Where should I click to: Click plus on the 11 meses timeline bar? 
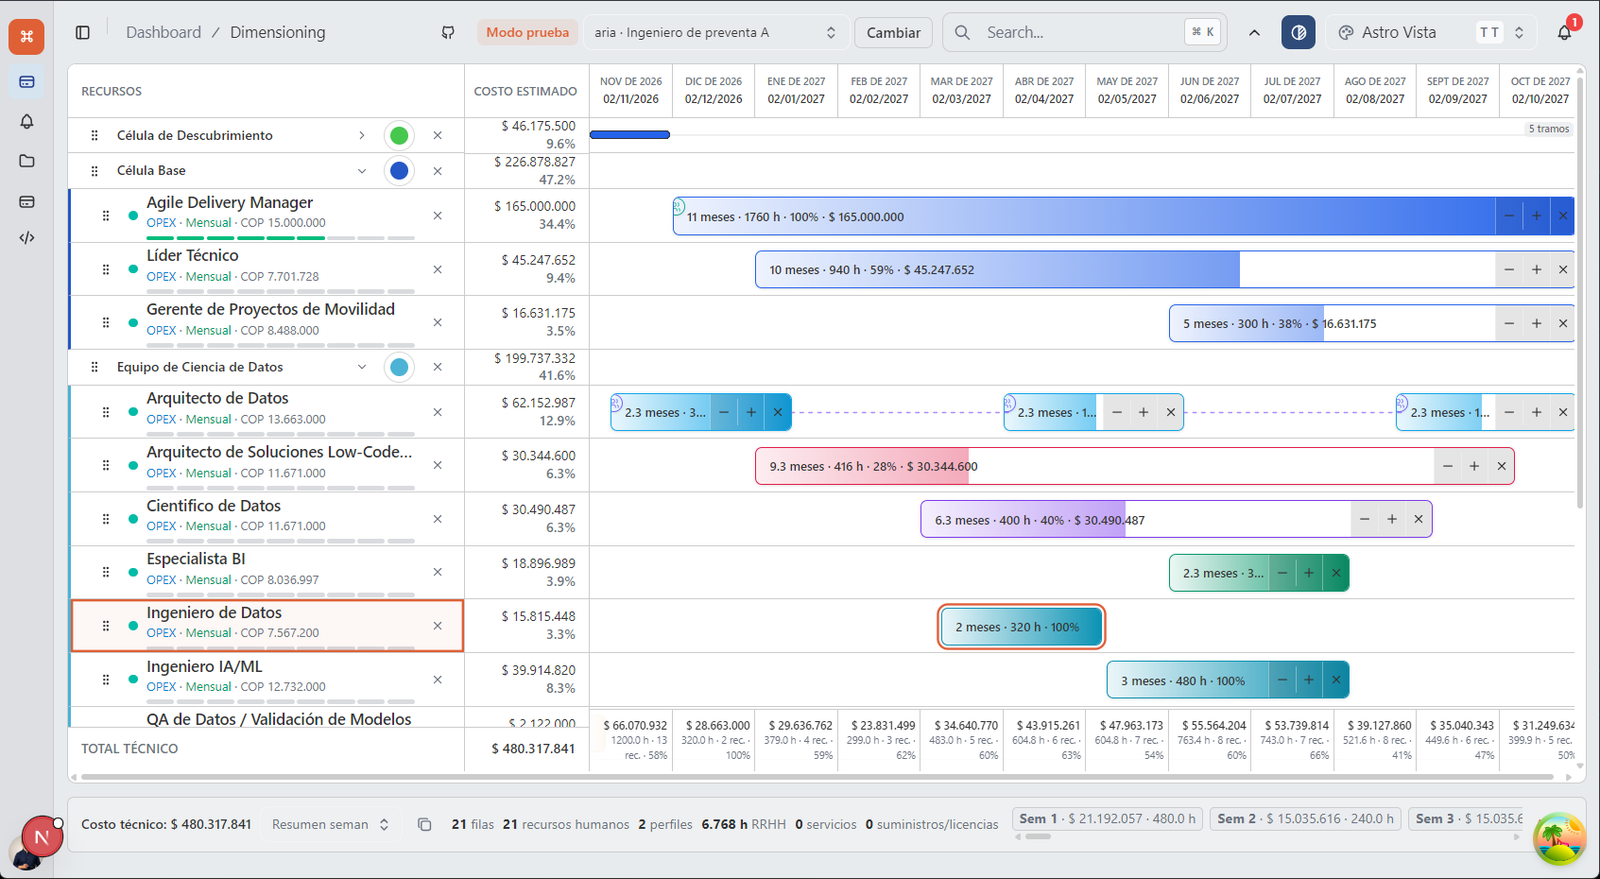point(1536,216)
